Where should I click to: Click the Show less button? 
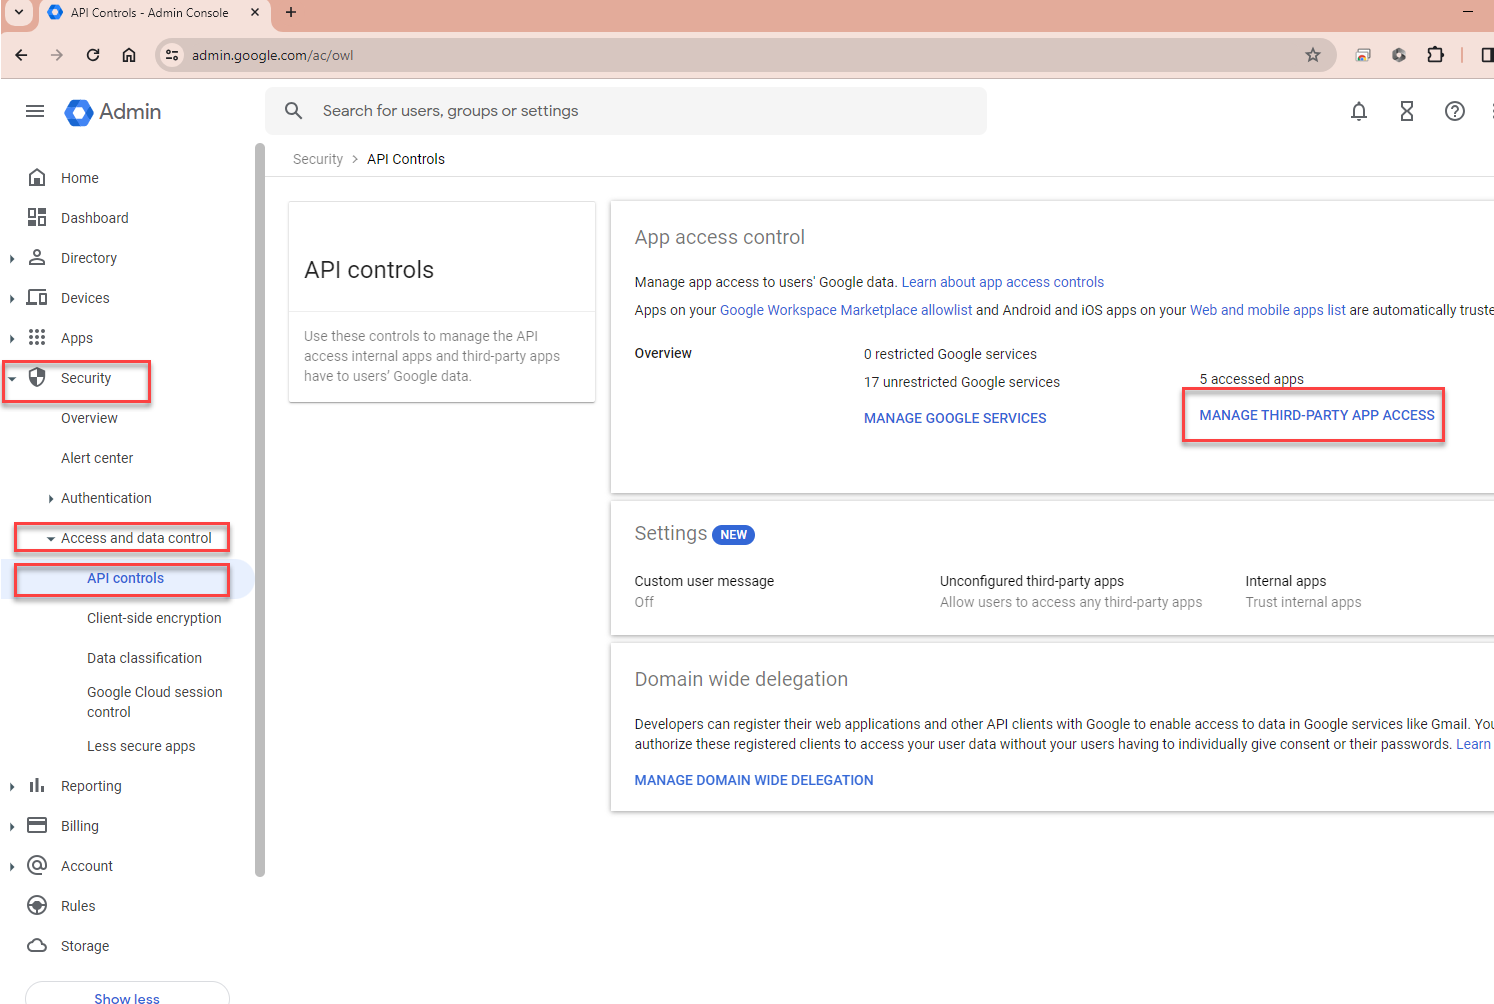[126, 996]
